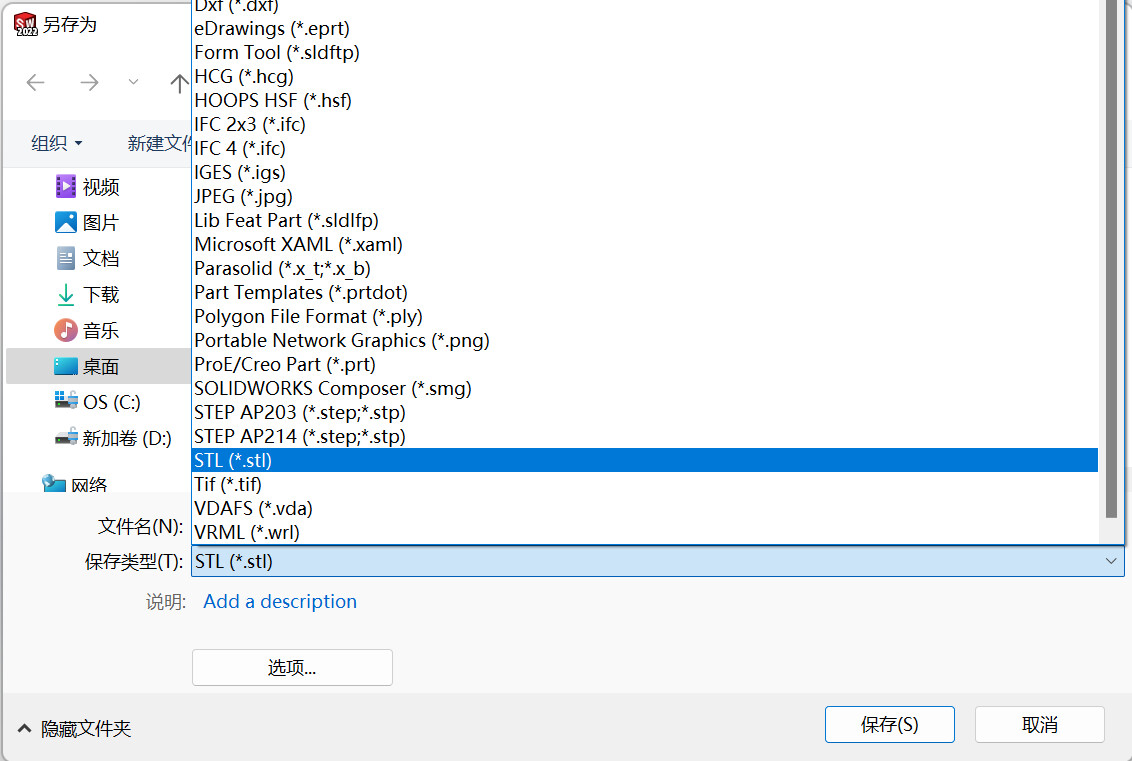Open the Documents (文档) folder
This screenshot has width=1132, height=761.
pyautogui.click(x=100, y=258)
